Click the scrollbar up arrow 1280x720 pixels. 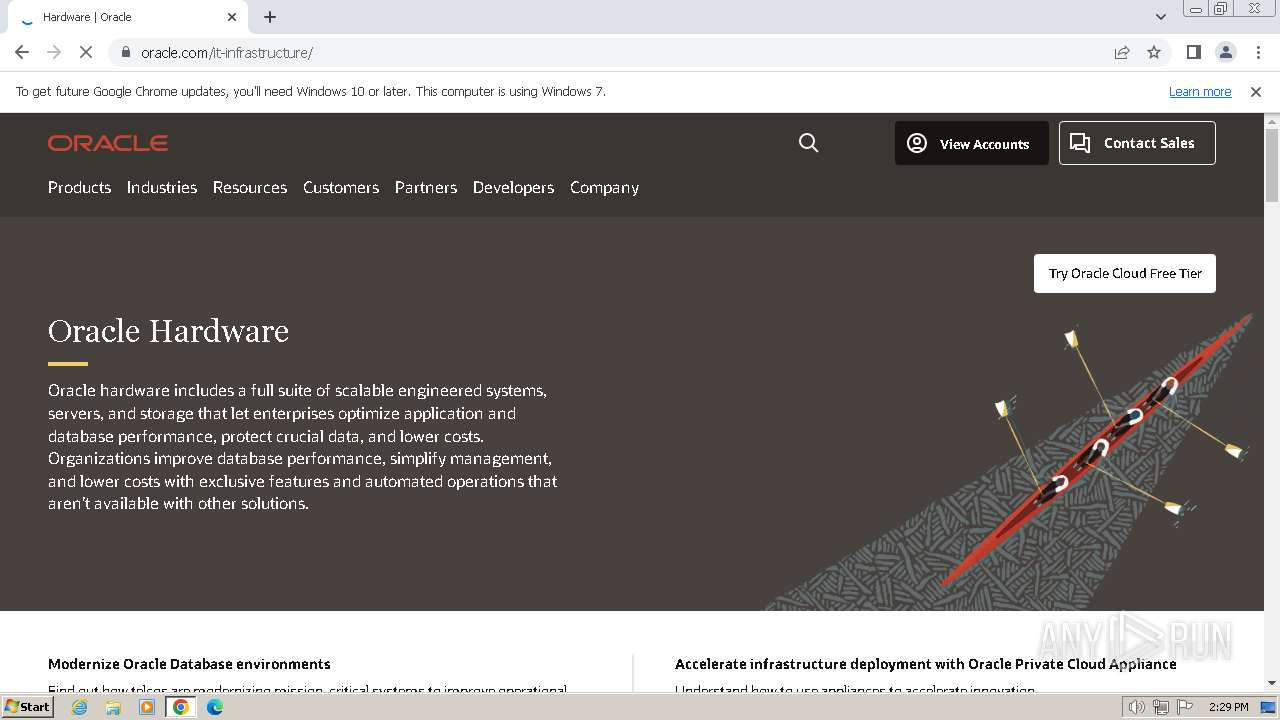(x=1272, y=121)
